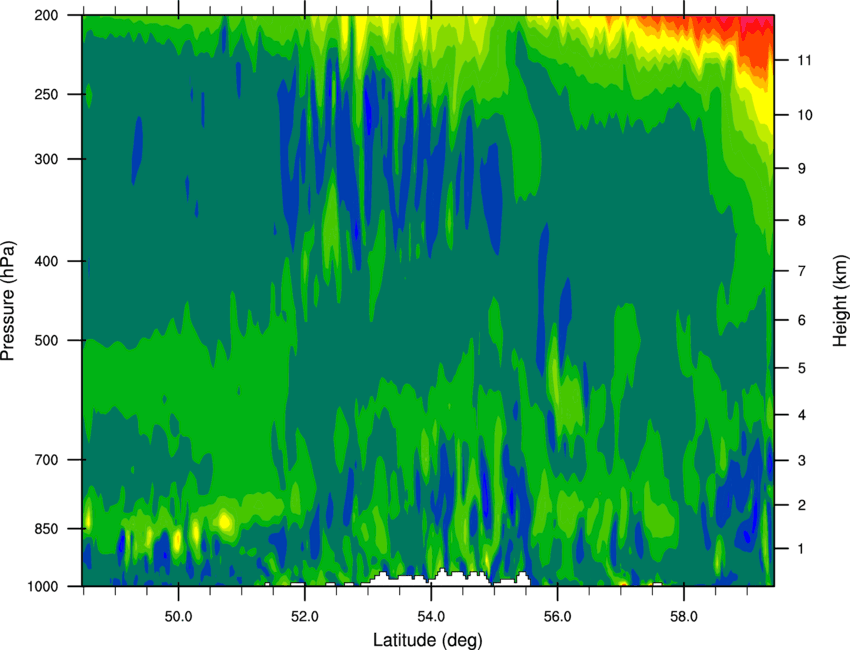This screenshot has width=850, height=650.
Task: Click the 500 pressure axis label
Action: coord(46,340)
